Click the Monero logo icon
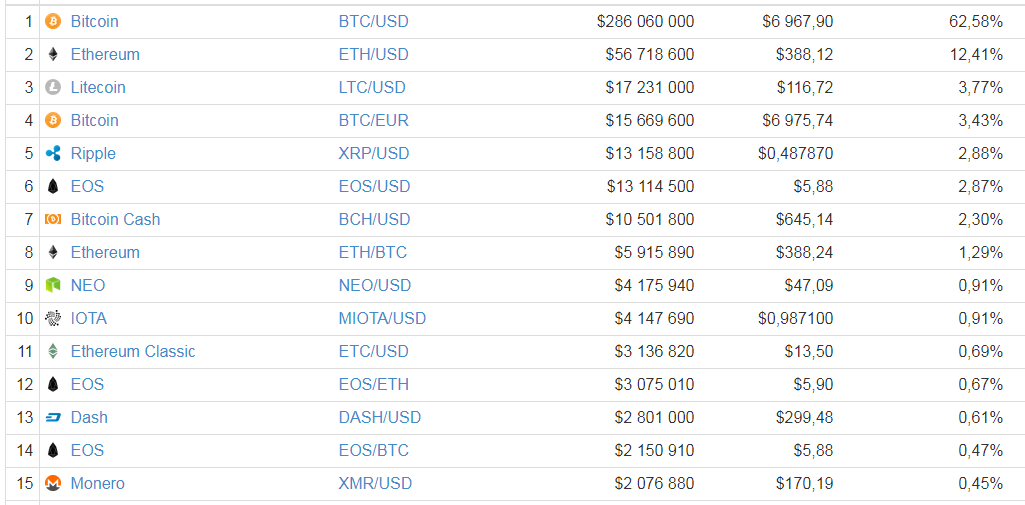The image size is (1025, 505). 53,484
